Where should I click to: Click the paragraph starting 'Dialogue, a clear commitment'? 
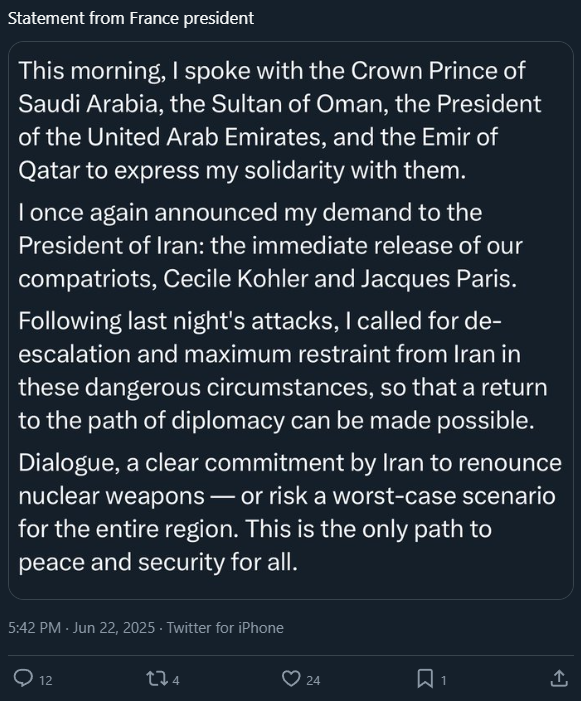[290, 512]
